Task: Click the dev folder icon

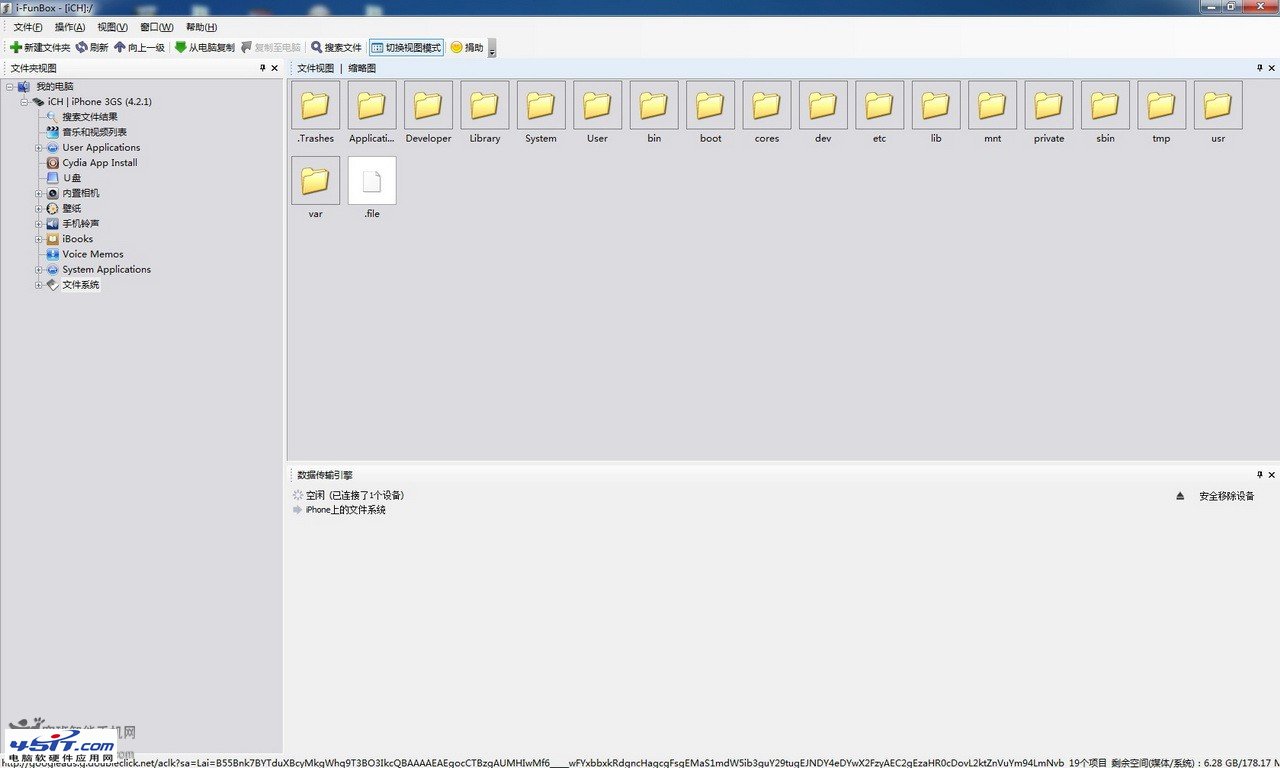Action: 823,105
